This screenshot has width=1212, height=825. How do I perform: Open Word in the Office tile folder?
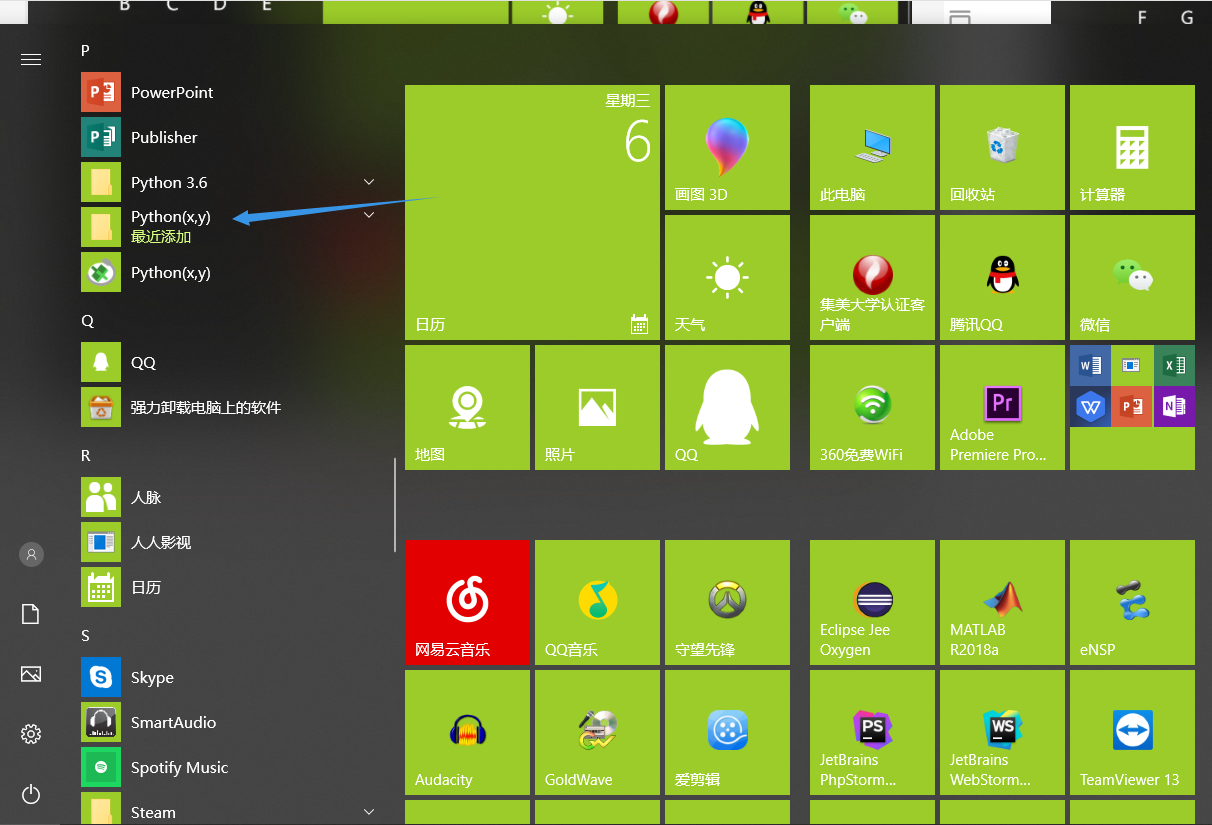[x=1090, y=365]
